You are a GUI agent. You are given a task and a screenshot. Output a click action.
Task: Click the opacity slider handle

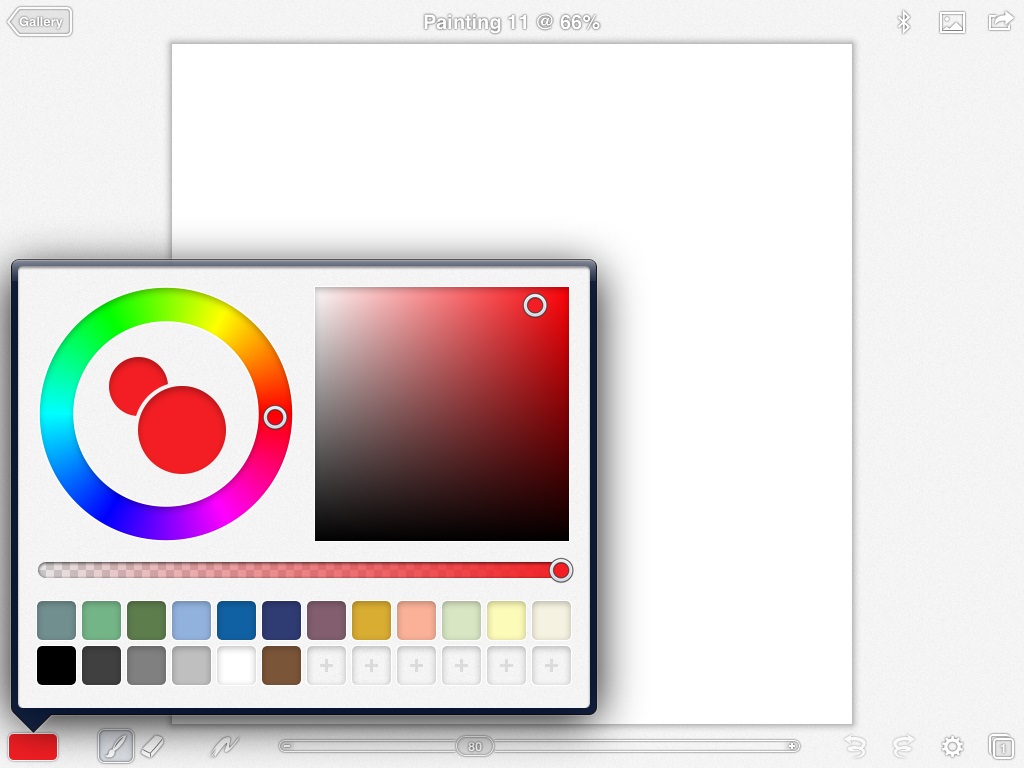click(560, 570)
